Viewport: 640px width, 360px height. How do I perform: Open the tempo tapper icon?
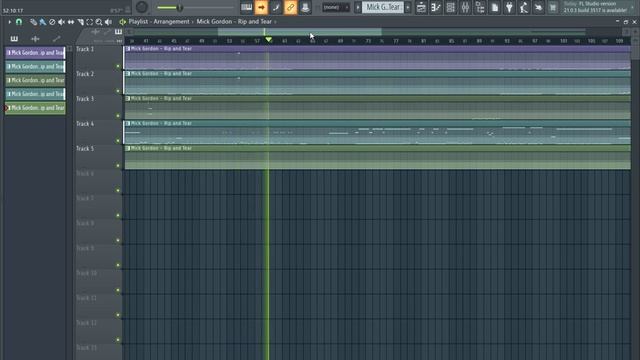524,7
